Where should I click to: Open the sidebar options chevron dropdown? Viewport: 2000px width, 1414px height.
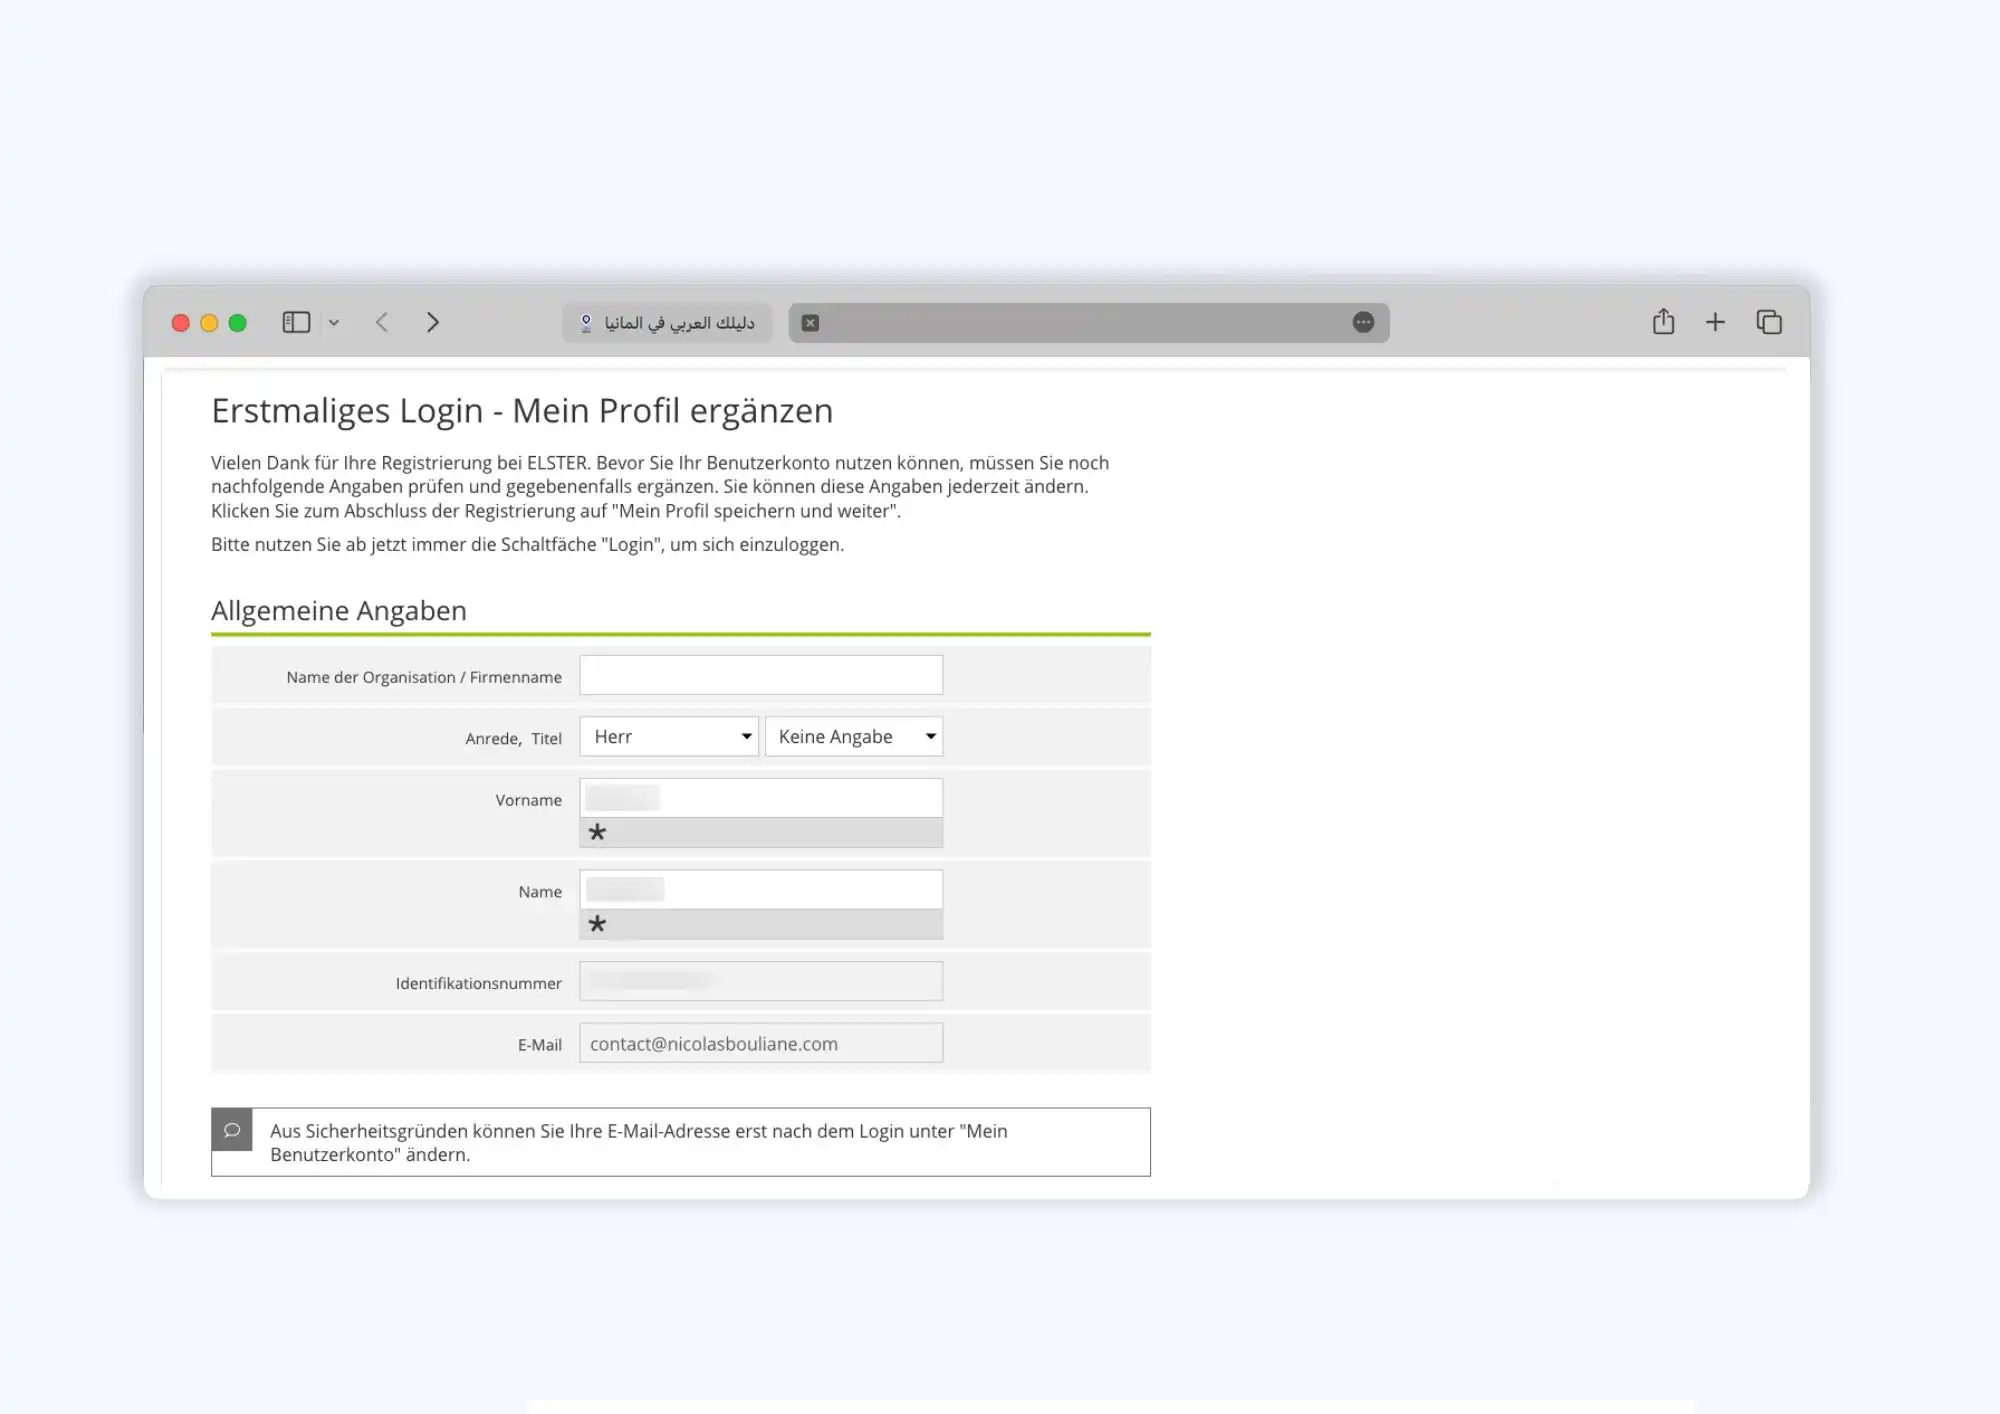pos(334,323)
